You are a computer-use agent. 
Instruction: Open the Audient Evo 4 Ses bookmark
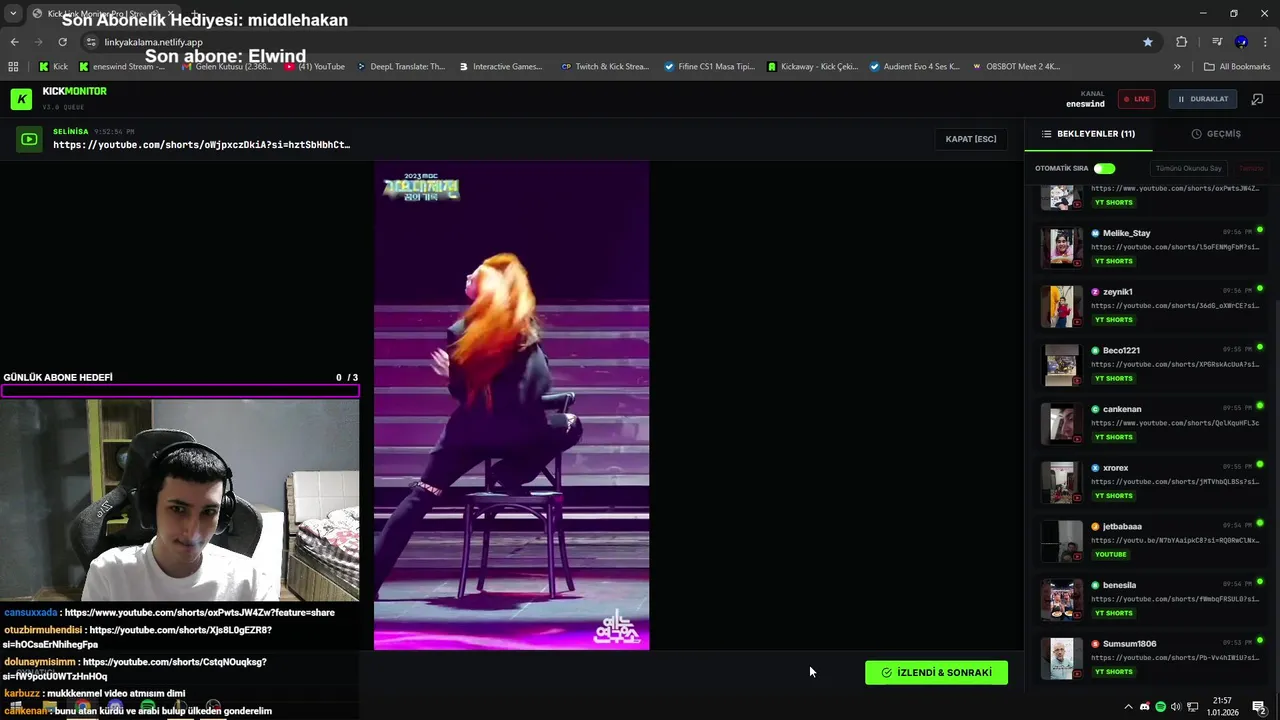click(x=915, y=67)
